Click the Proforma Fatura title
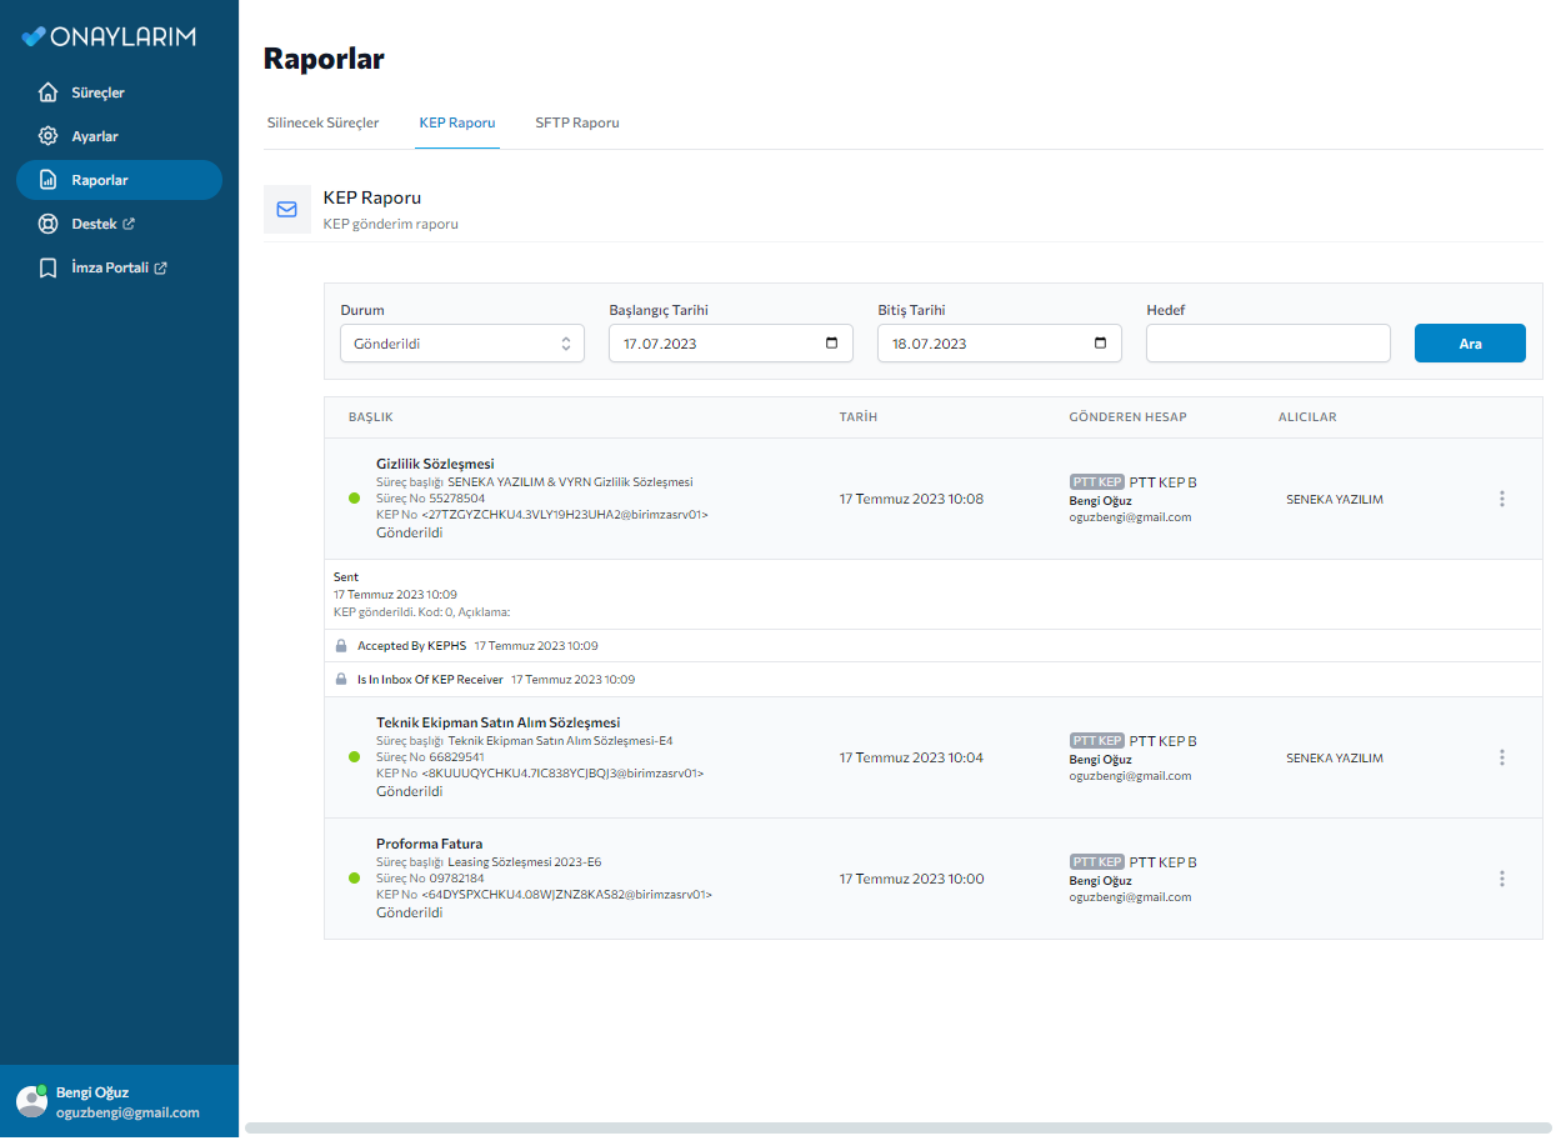This screenshot has height=1138, width=1566. coord(429,844)
